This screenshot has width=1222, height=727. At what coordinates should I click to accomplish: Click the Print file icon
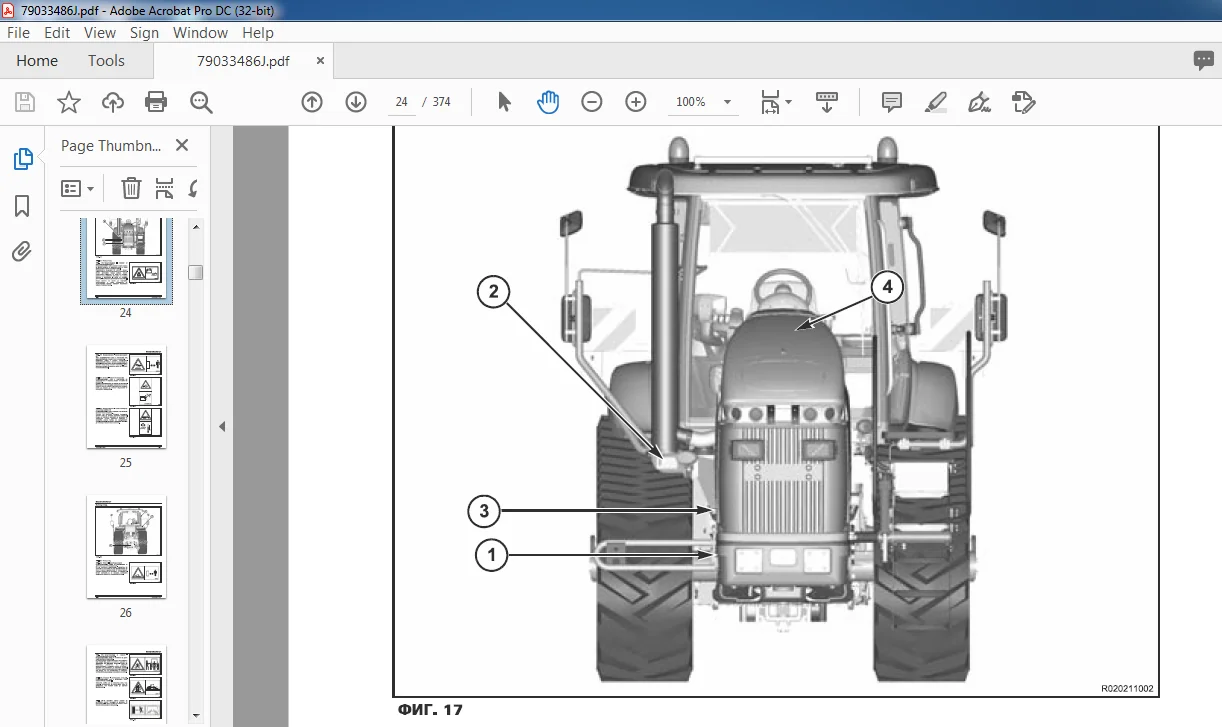point(156,102)
